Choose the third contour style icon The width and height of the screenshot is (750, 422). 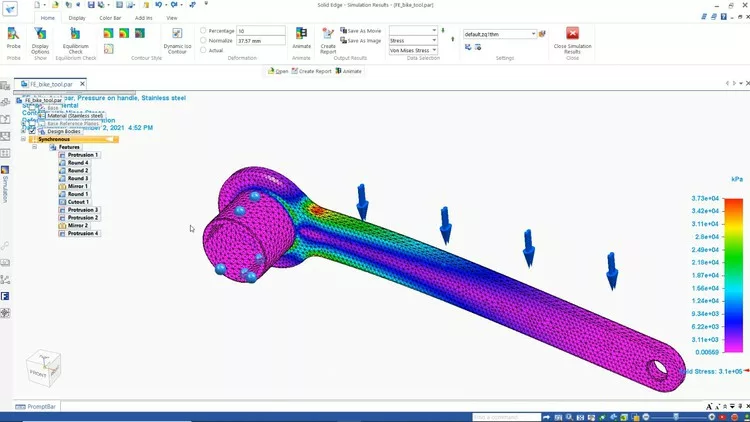(140, 33)
